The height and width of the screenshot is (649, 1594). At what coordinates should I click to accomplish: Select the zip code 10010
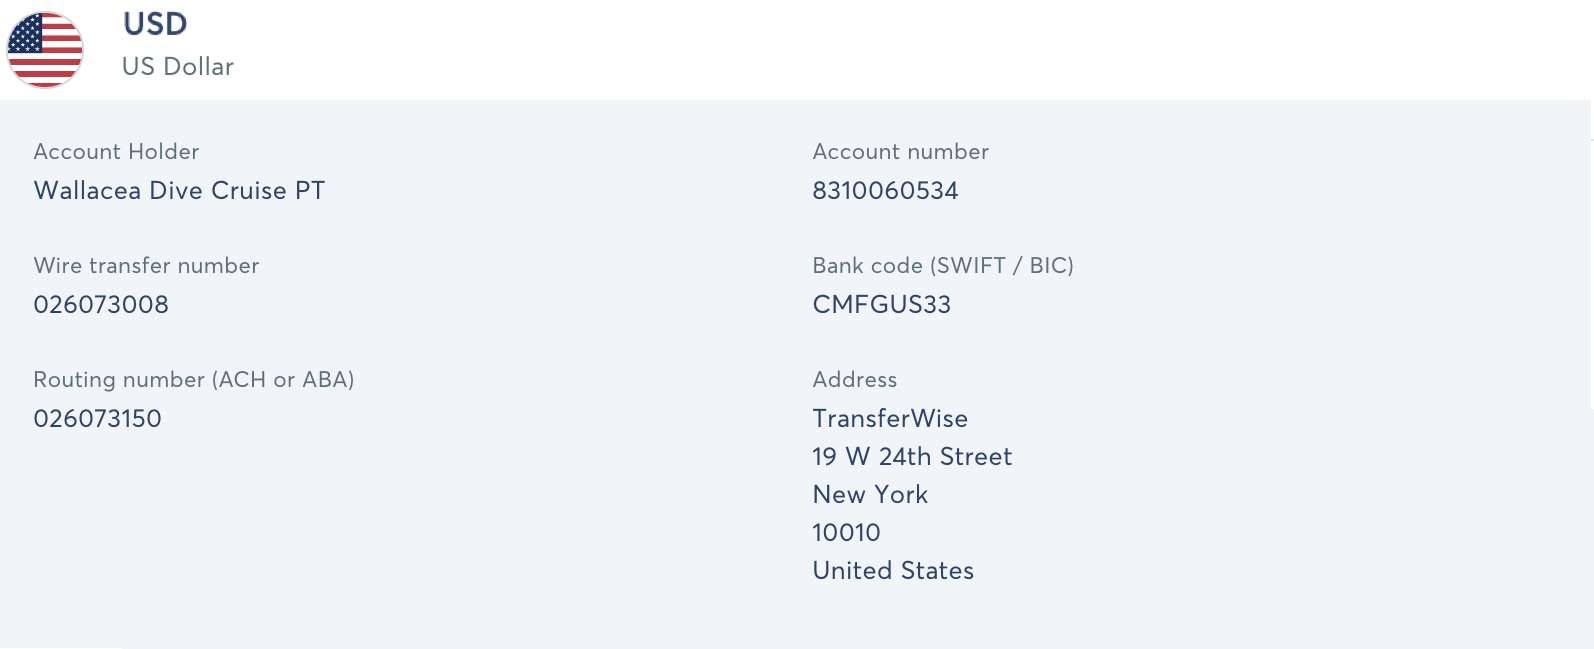(846, 533)
